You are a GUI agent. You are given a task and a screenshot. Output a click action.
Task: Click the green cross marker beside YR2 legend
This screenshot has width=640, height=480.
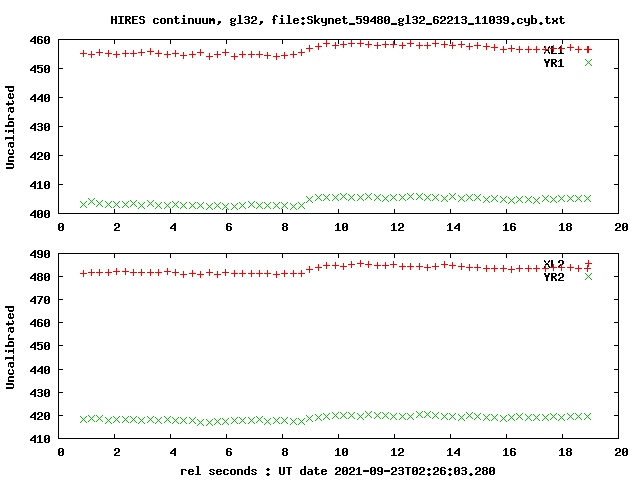[588, 277]
